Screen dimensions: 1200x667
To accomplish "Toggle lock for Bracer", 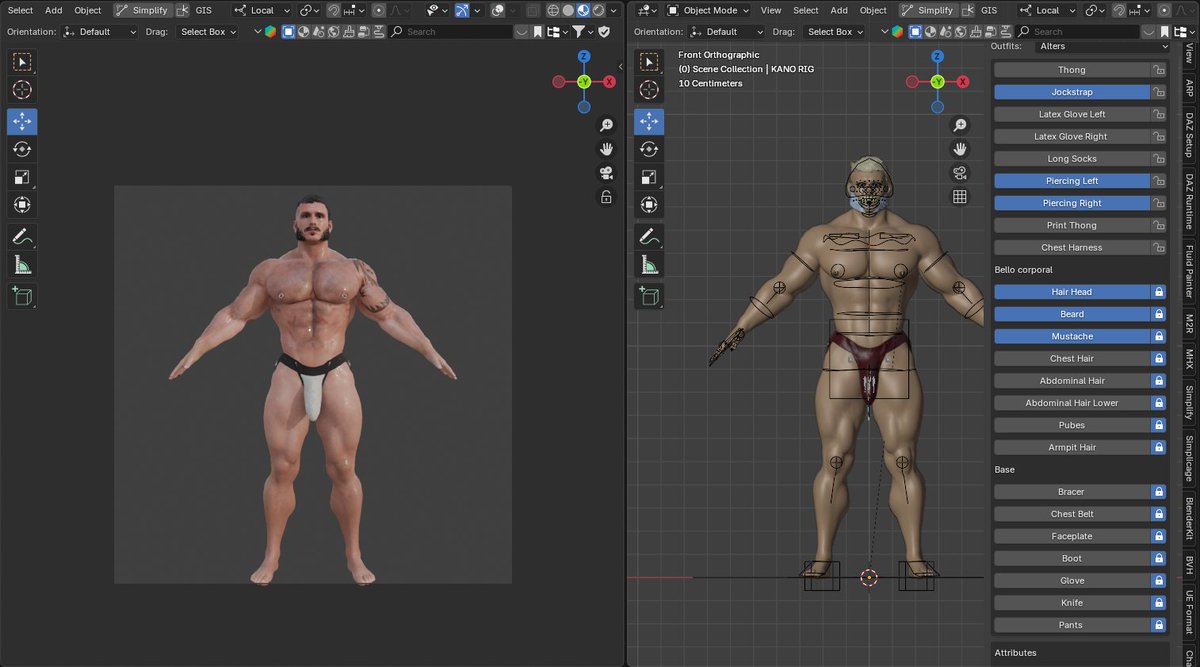I will 1159,492.
